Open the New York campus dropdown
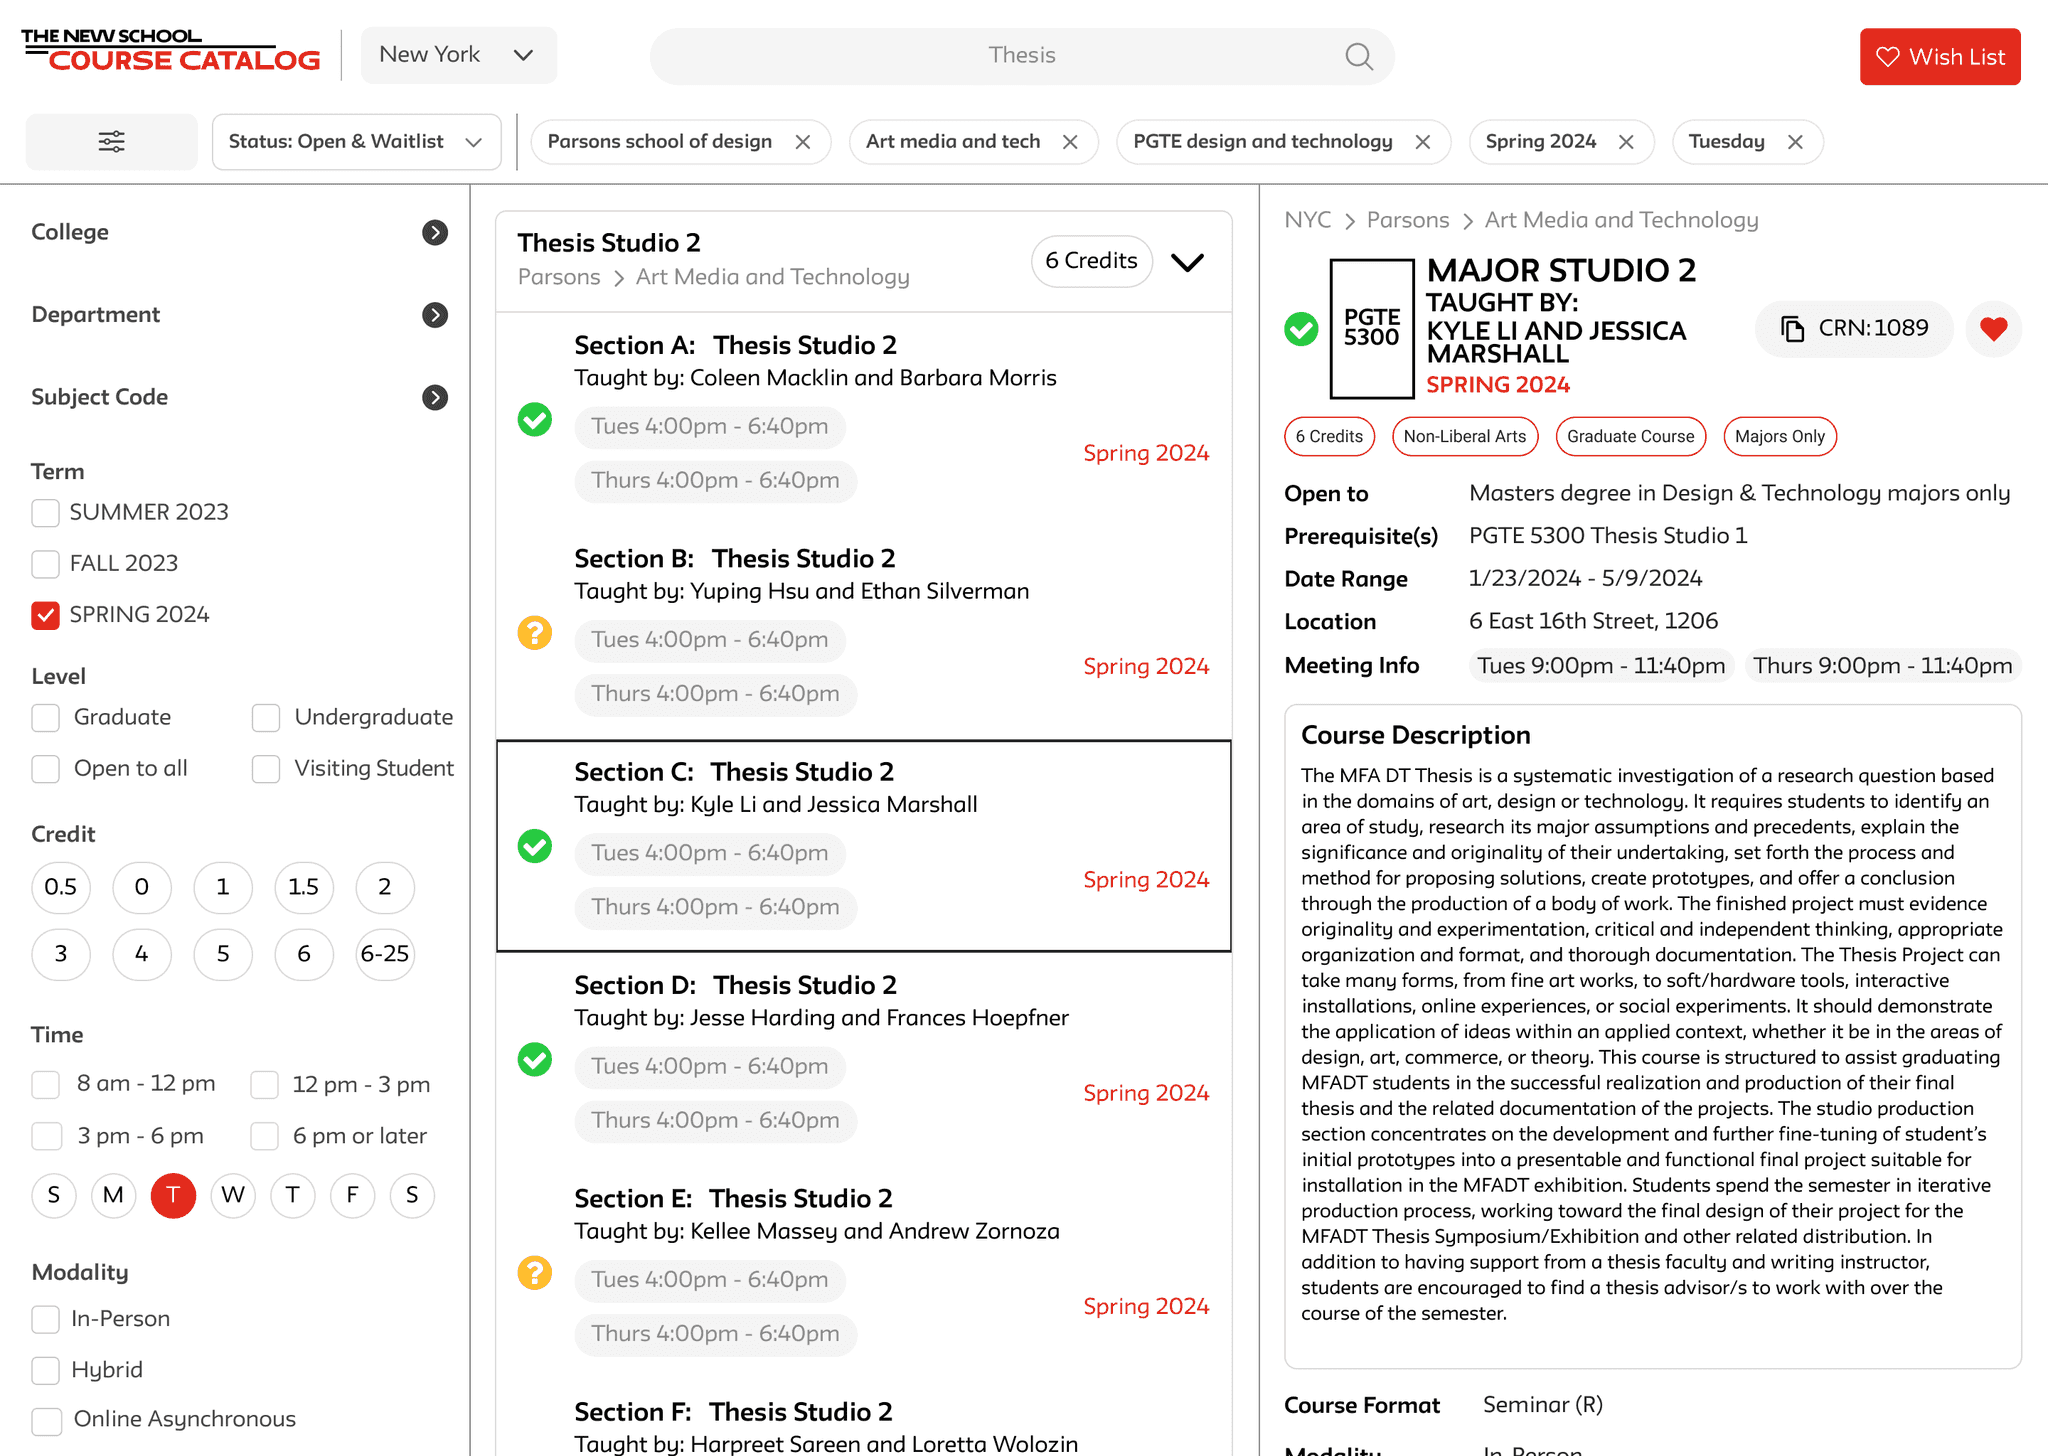 tap(459, 55)
